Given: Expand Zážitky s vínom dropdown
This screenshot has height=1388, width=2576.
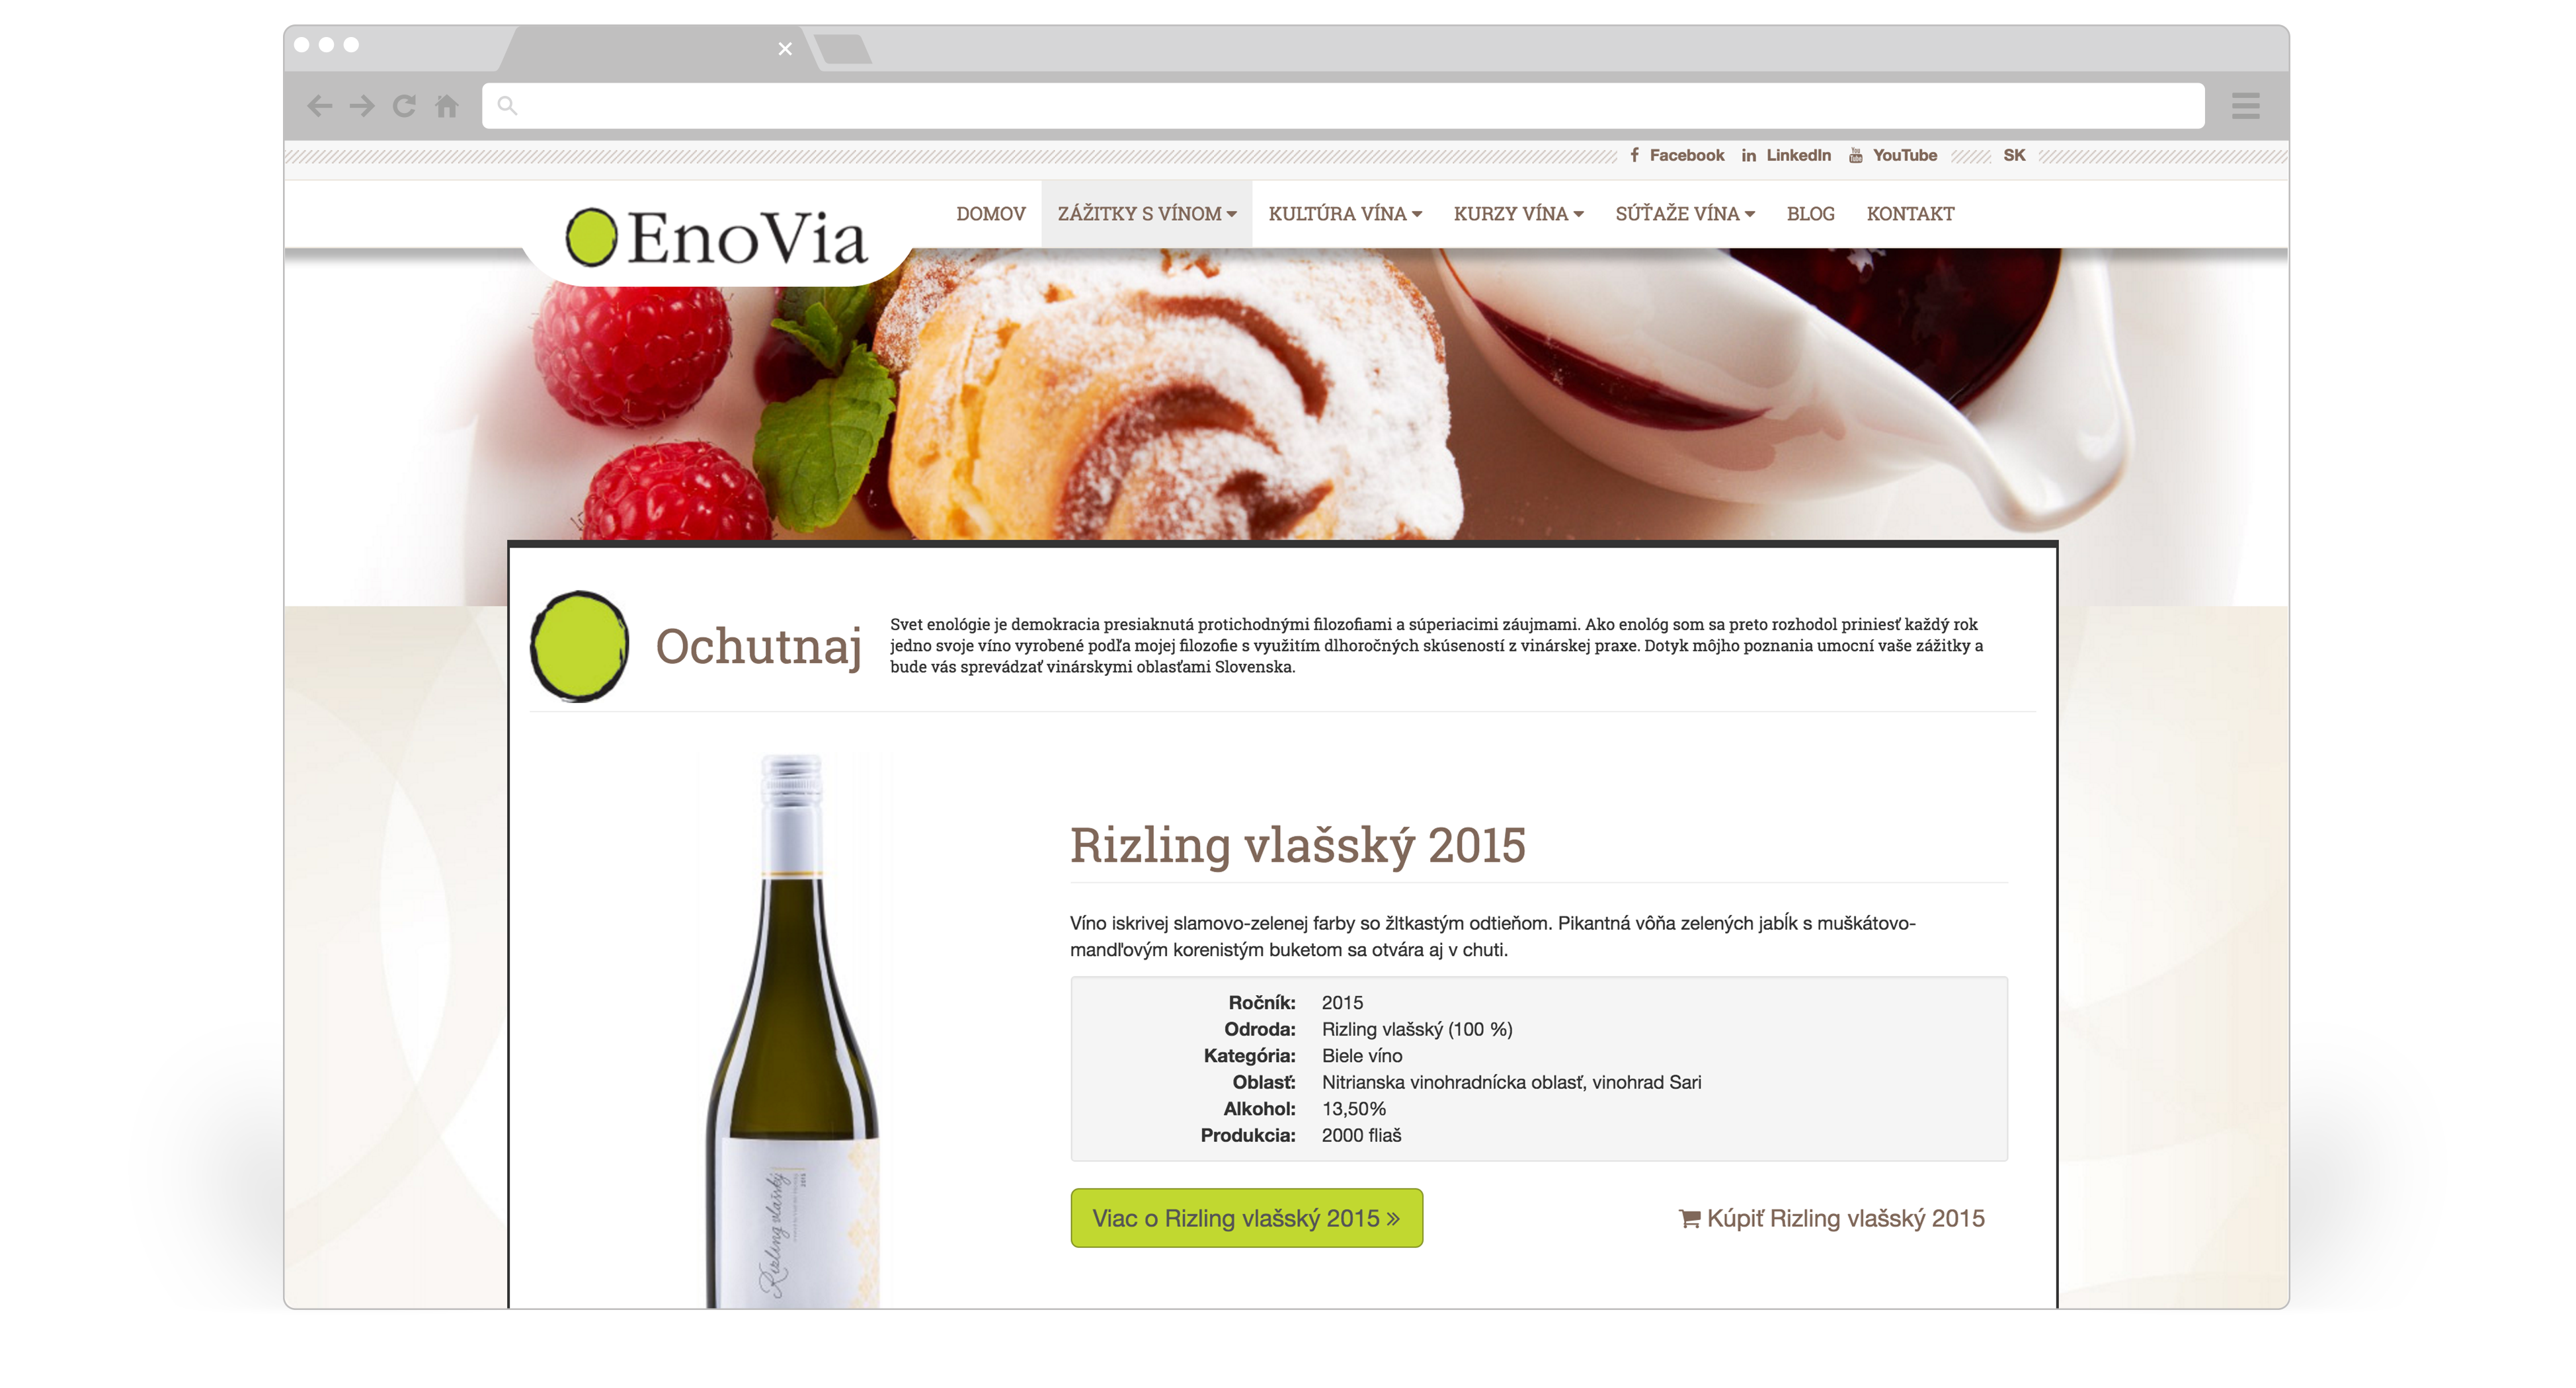Looking at the screenshot, I should (1147, 214).
